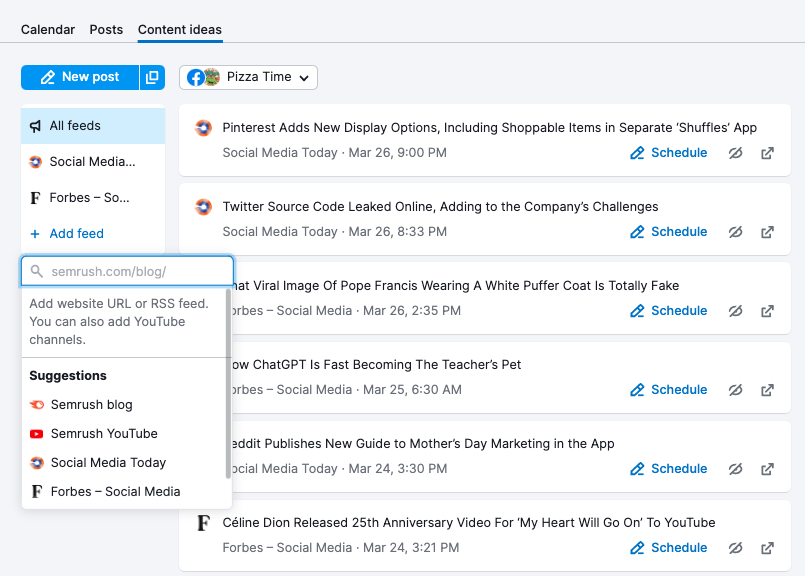Open the Céline Dion article's external link icon
This screenshot has width=805, height=576.
coord(767,547)
